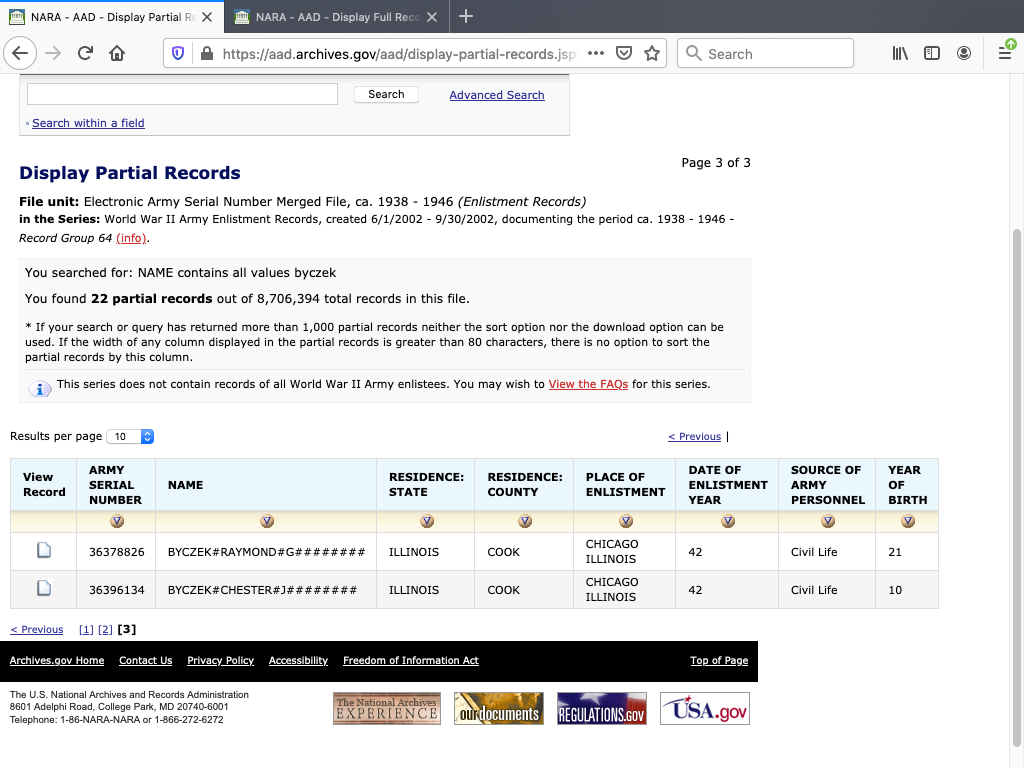Sort results by Name column arrow

click(266, 521)
